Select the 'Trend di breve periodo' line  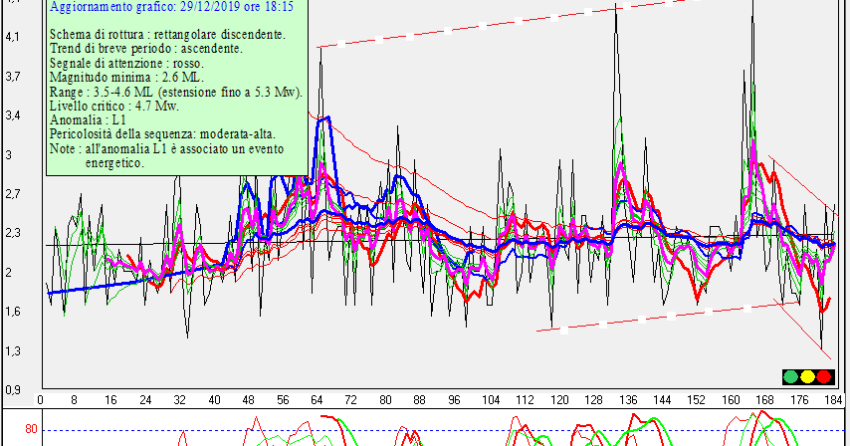coord(146,49)
